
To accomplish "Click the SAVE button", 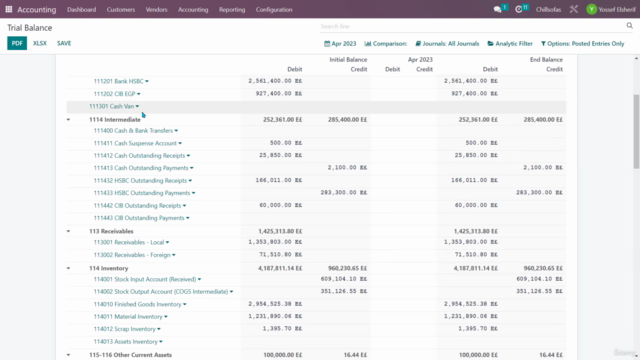I will pos(64,43).
